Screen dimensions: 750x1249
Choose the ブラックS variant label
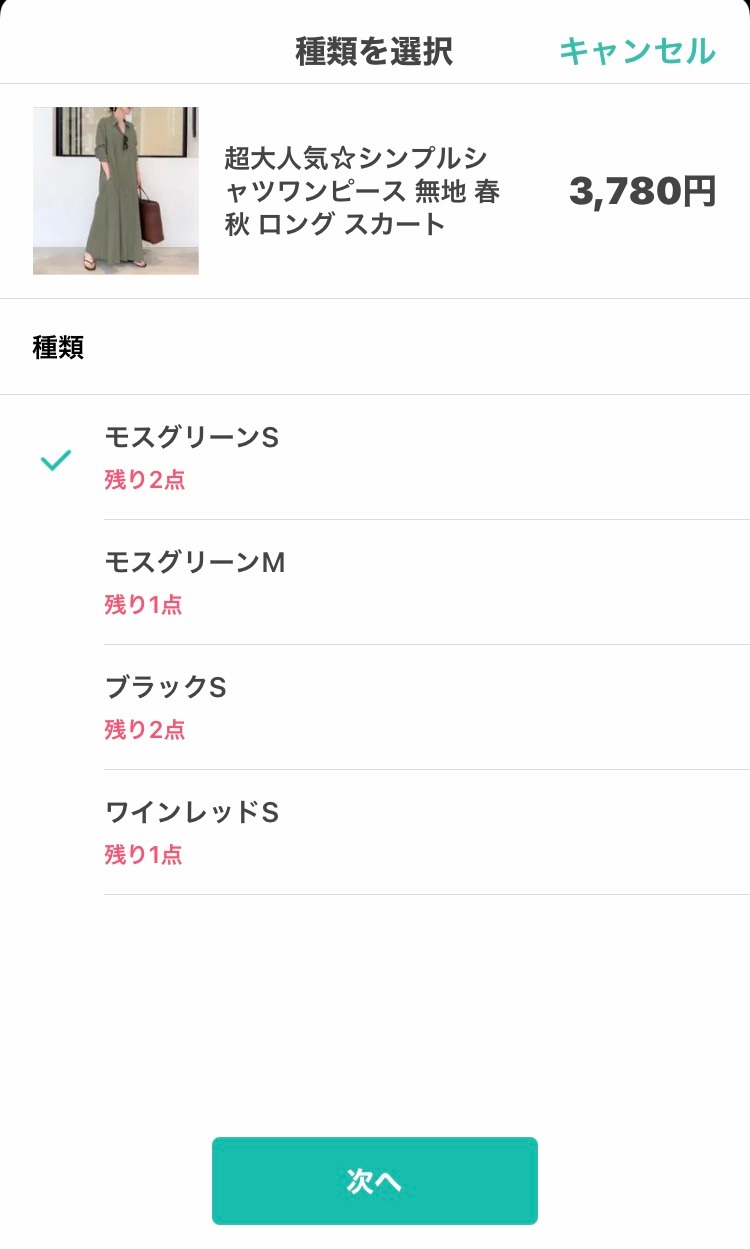click(x=166, y=688)
